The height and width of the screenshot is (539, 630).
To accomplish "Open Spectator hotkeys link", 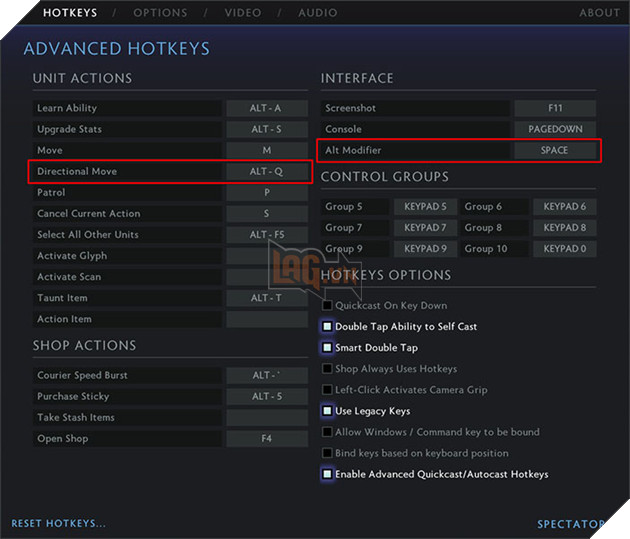I will (571, 524).
